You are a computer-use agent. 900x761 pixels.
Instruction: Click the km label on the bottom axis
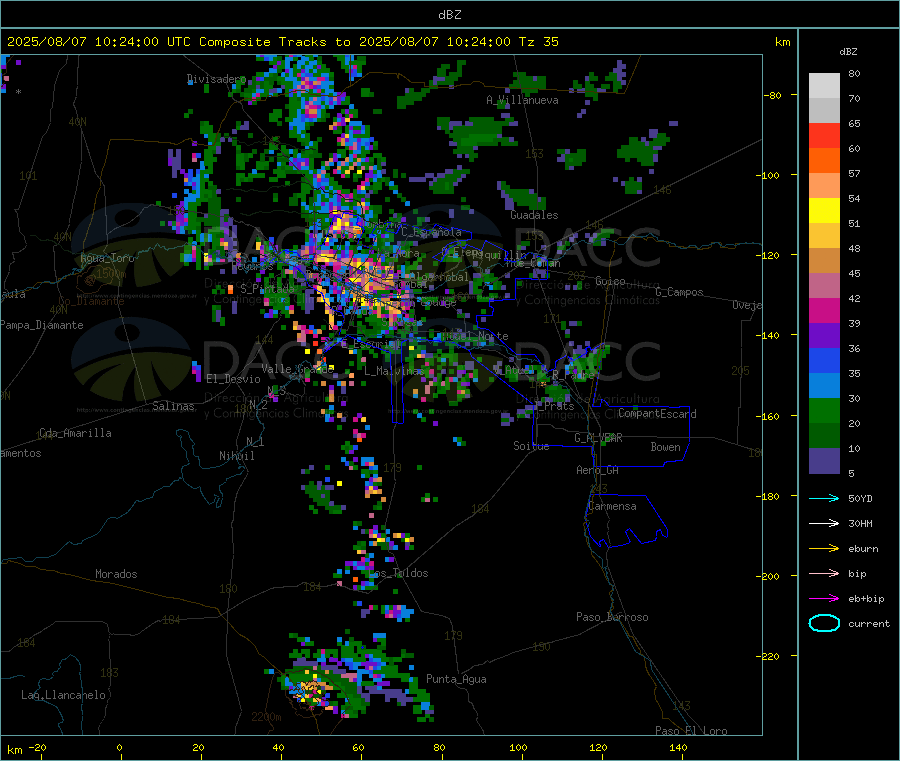click(14, 750)
